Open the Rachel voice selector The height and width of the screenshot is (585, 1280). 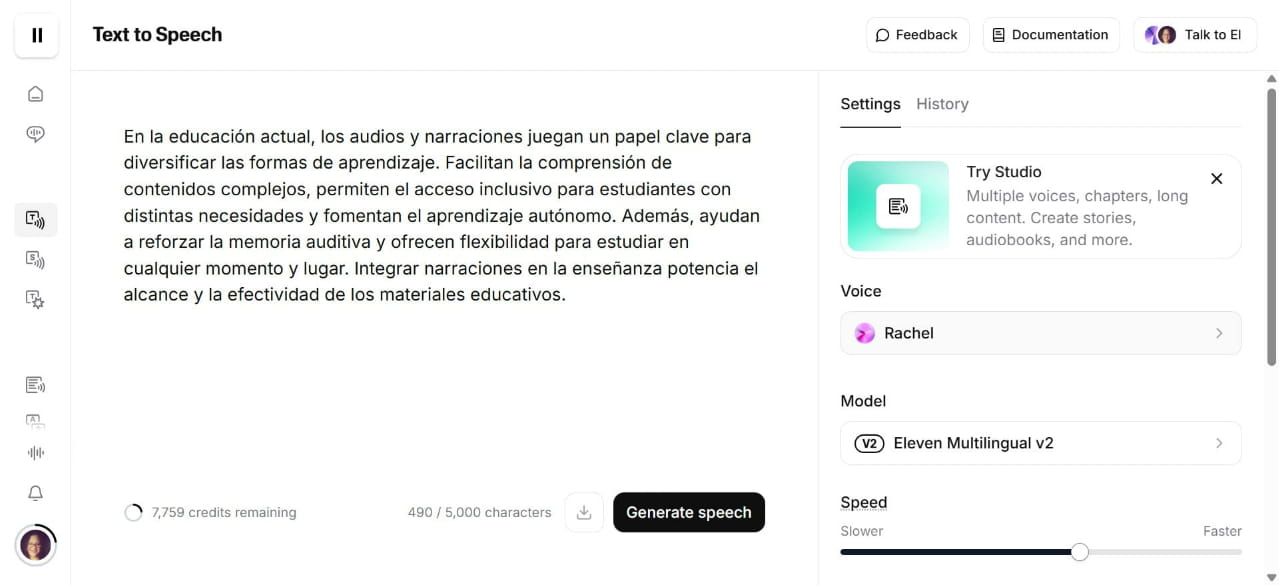tap(1040, 333)
